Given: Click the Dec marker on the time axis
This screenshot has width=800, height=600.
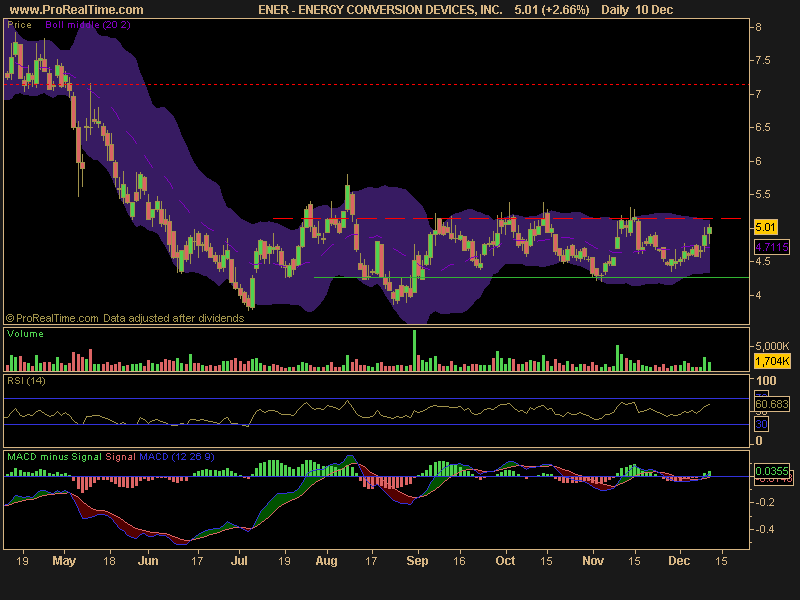Looking at the screenshot, I should (x=679, y=561).
